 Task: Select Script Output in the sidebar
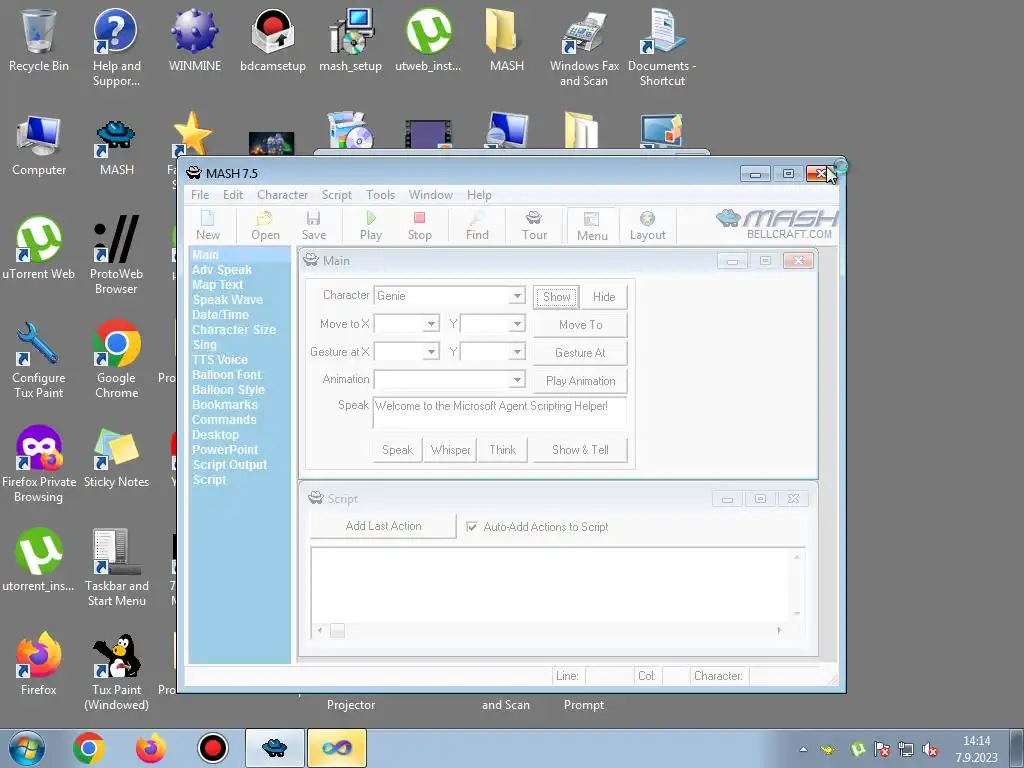pyautogui.click(x=229, y=465)
